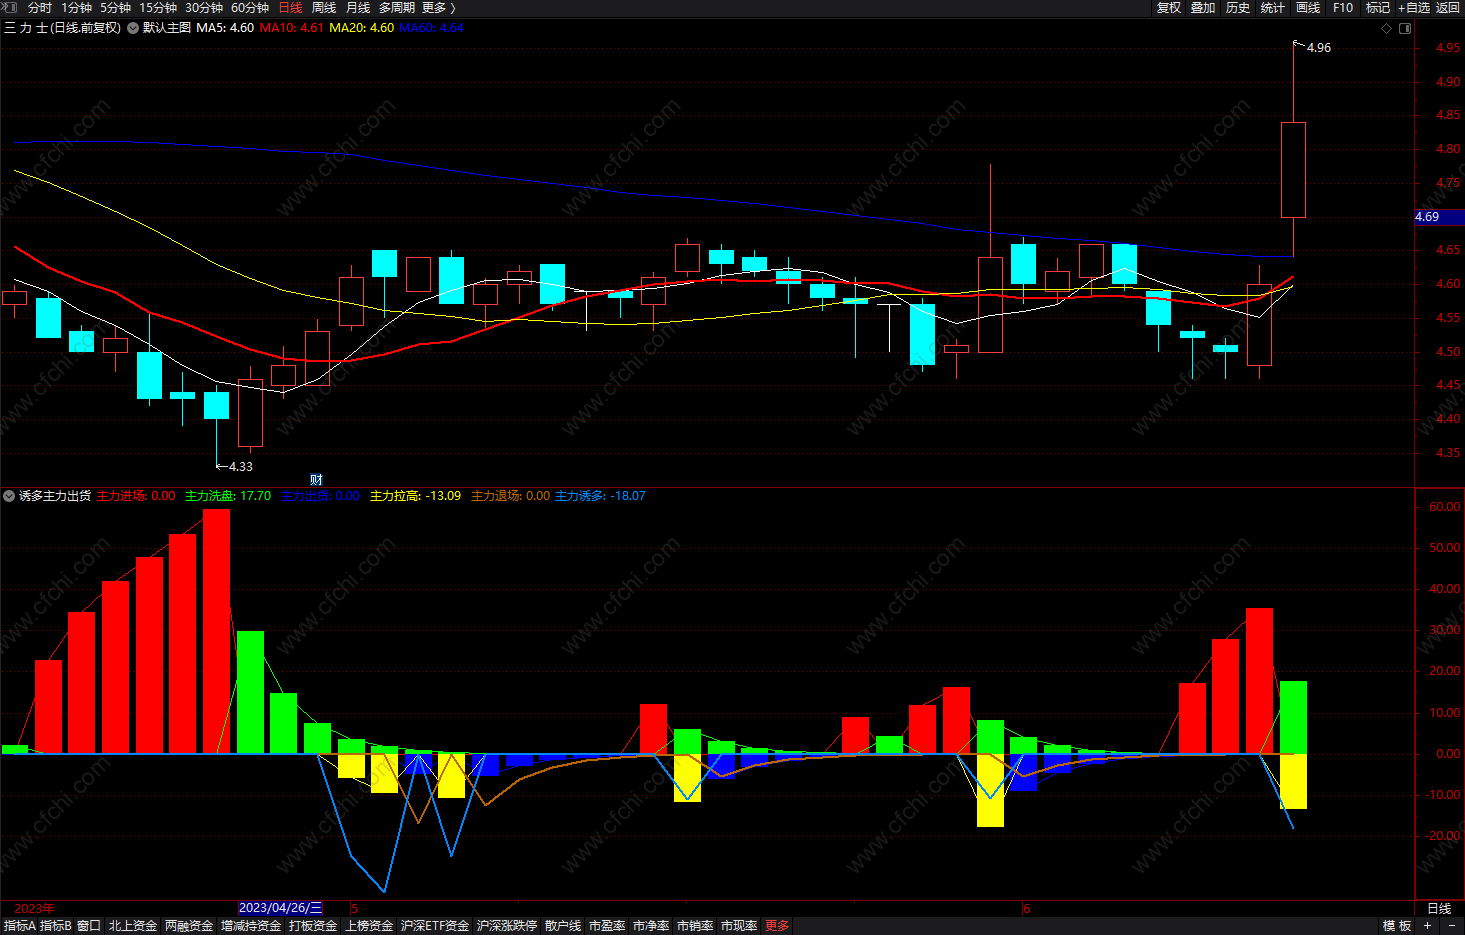Image resolution: width=1465 pixels, height=935 pixels.
Task: Select the 指标A tab
Action: click(x=20, y=926)
